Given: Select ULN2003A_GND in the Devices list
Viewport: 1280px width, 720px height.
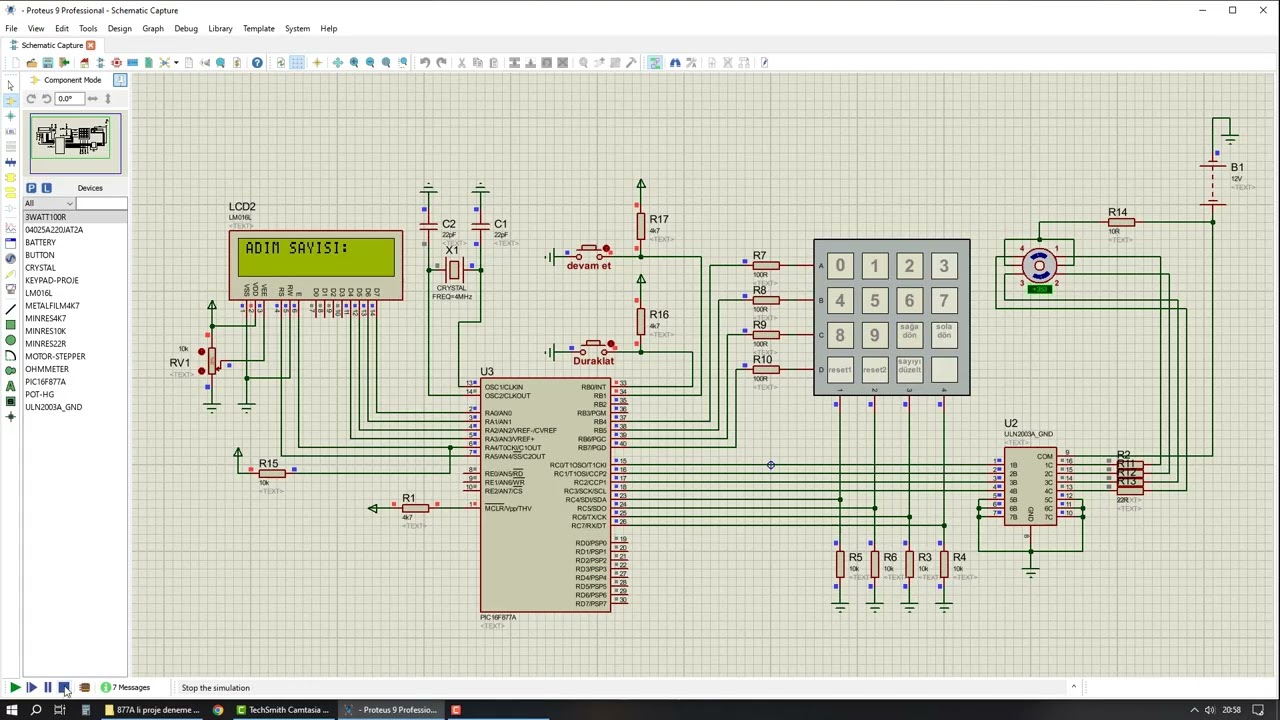Looking at the screenshot, I should pyautogui.click(x=53, y=407).
